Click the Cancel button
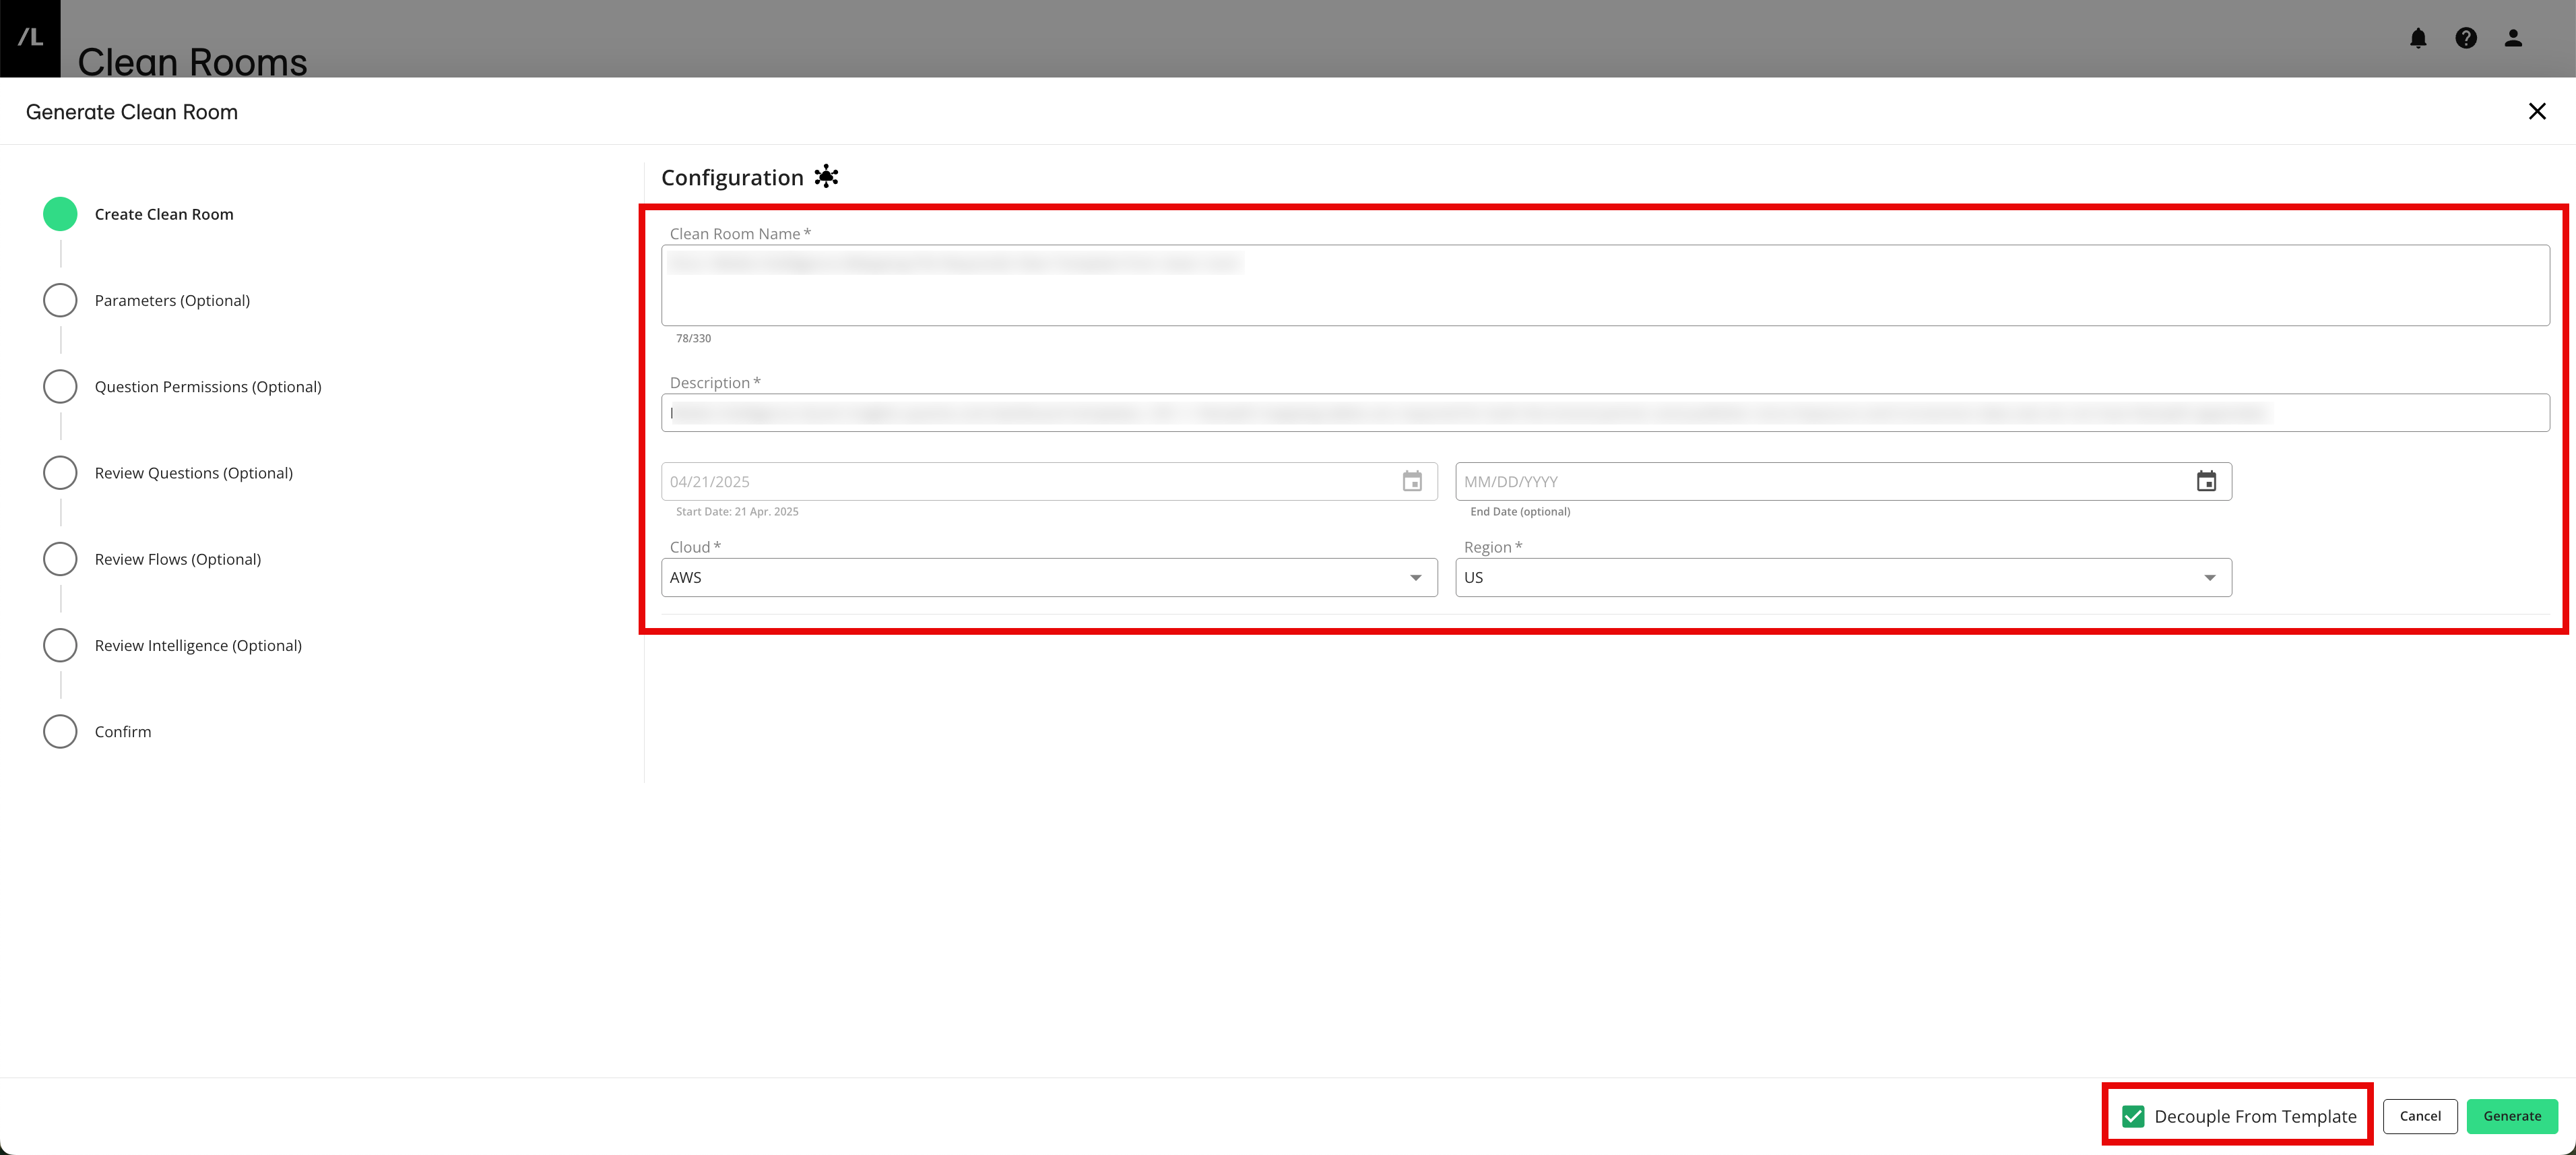 click(2420, 1116)
